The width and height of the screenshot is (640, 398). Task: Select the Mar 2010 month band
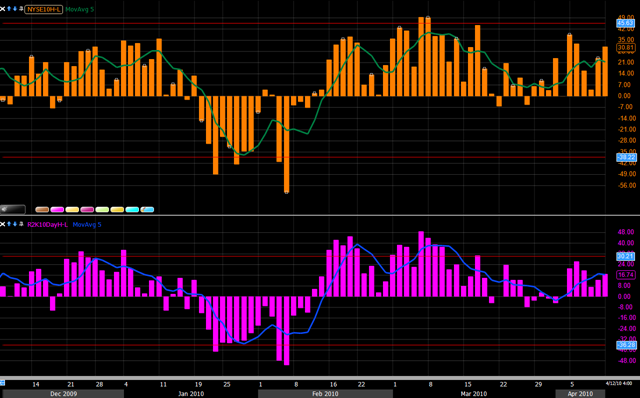tap(474, 394)
